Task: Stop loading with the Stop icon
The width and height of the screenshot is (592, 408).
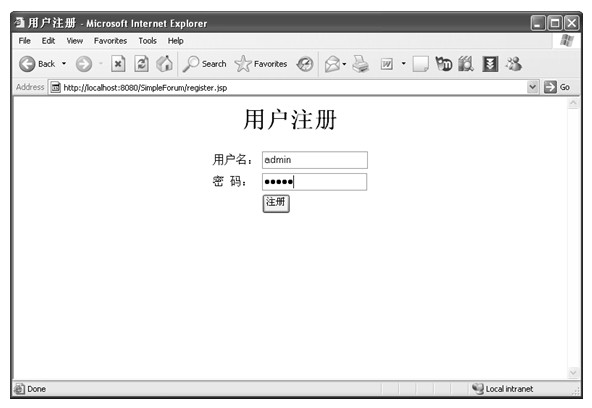Action: point(118,64)
